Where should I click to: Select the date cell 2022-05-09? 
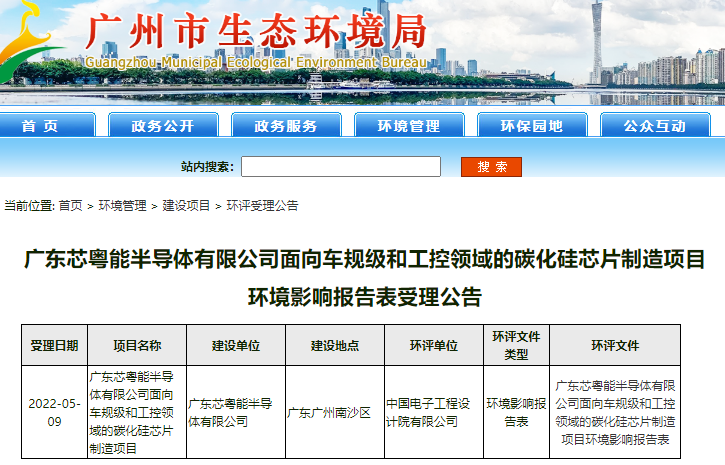55,412
